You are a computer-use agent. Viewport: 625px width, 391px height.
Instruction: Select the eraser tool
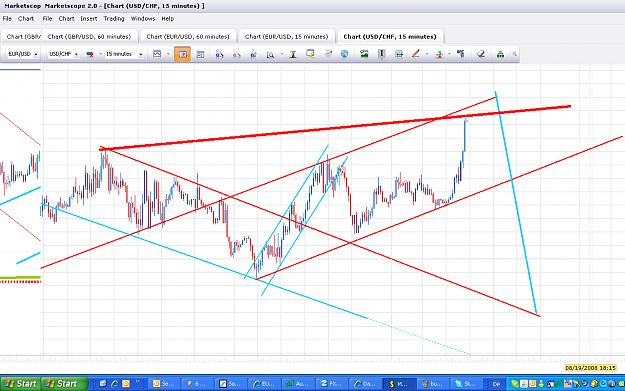(481, 54)
